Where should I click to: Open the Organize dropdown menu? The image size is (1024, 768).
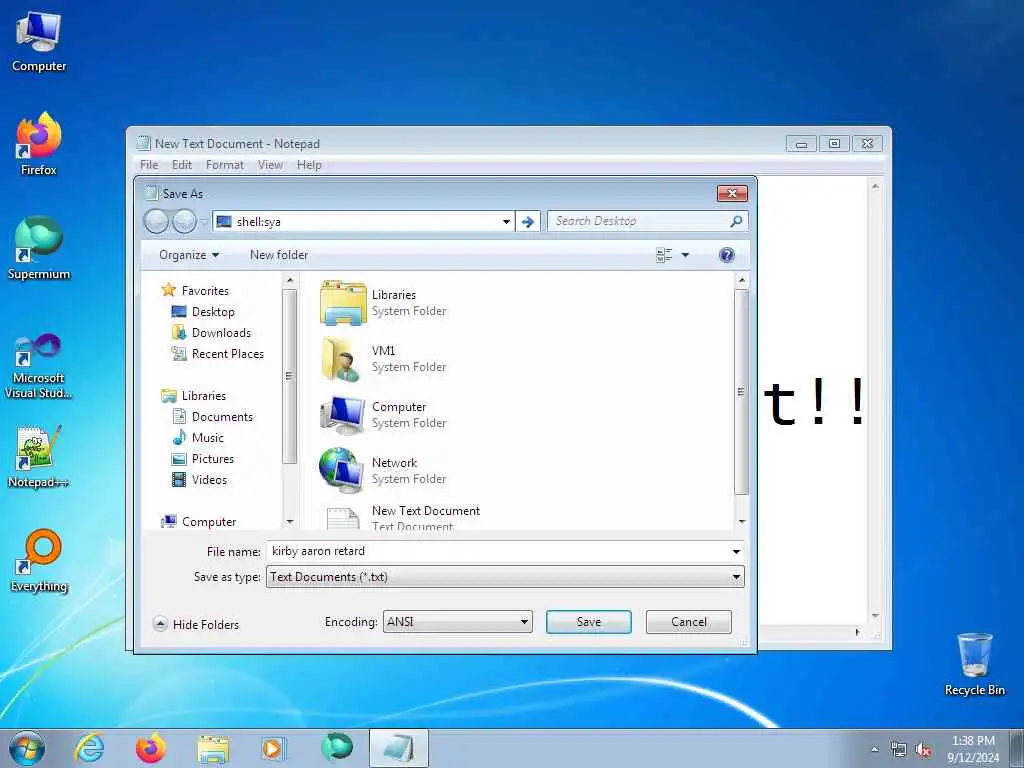(189, 255)
